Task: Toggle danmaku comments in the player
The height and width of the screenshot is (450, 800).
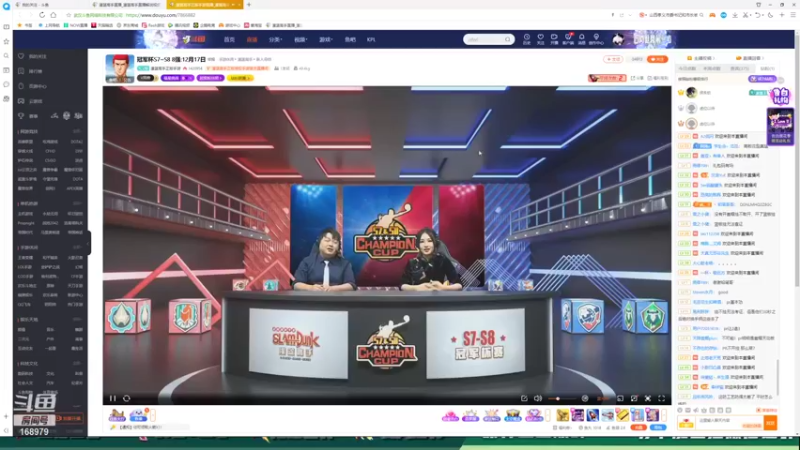Action: 585,398
